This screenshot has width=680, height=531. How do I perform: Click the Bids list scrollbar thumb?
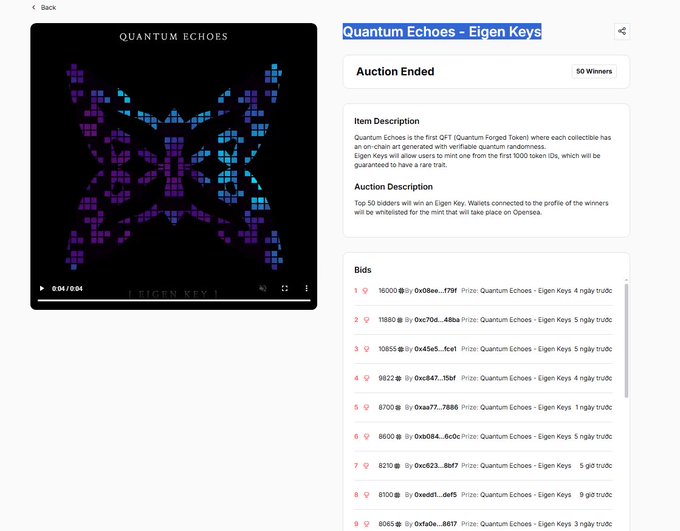(626, 340)
